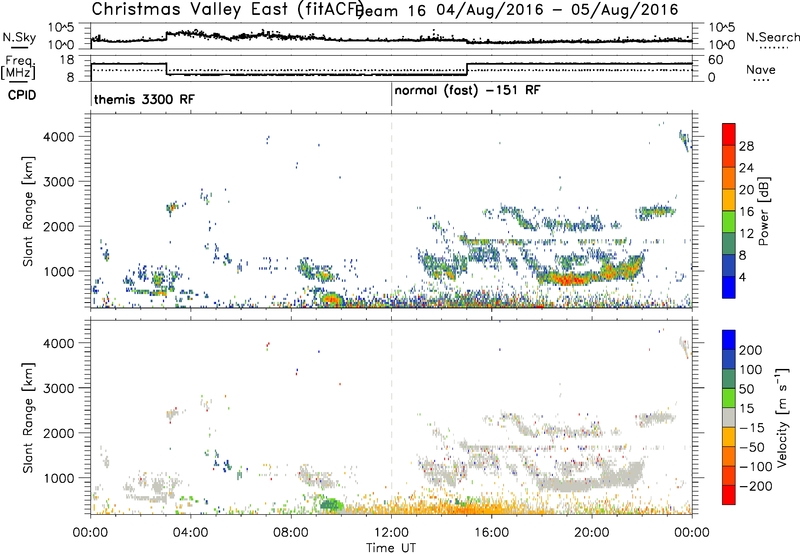Click the '18' tick on the frequency axis
This screenshot has height=554, width=800.
[x=67, y=60]
